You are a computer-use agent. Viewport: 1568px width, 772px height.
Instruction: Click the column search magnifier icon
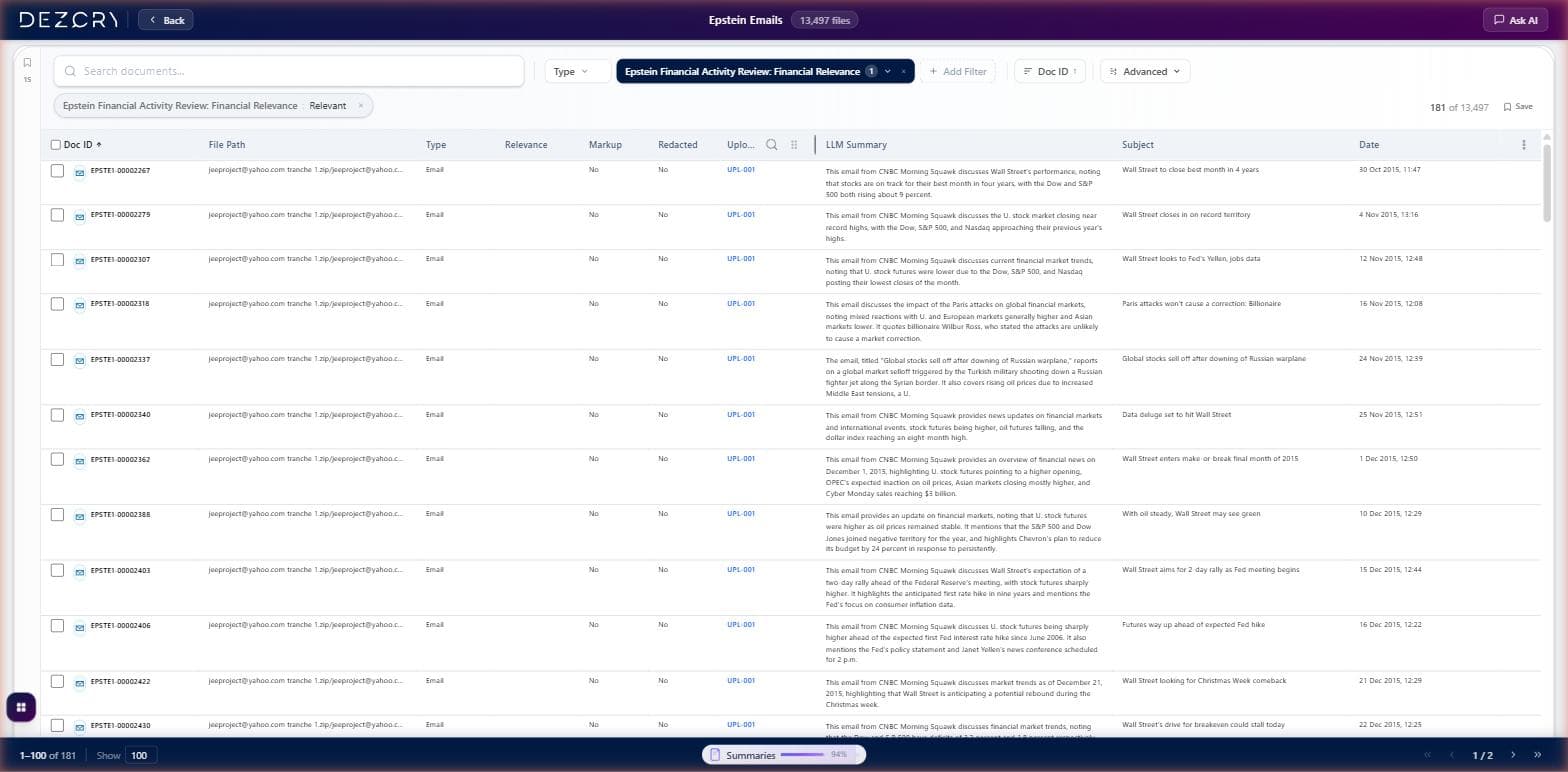771,145
